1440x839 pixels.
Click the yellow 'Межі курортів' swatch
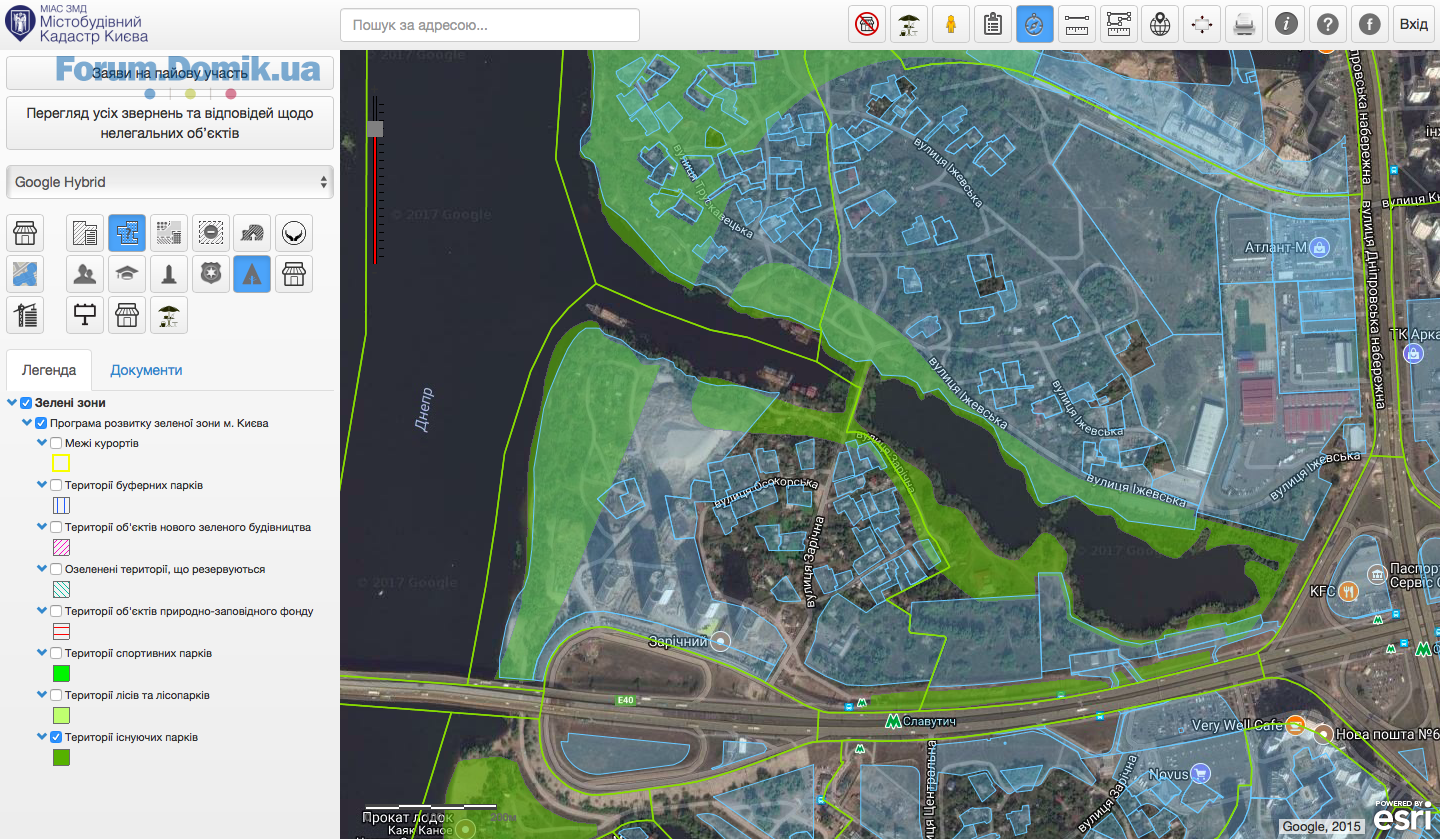(61, 463)
